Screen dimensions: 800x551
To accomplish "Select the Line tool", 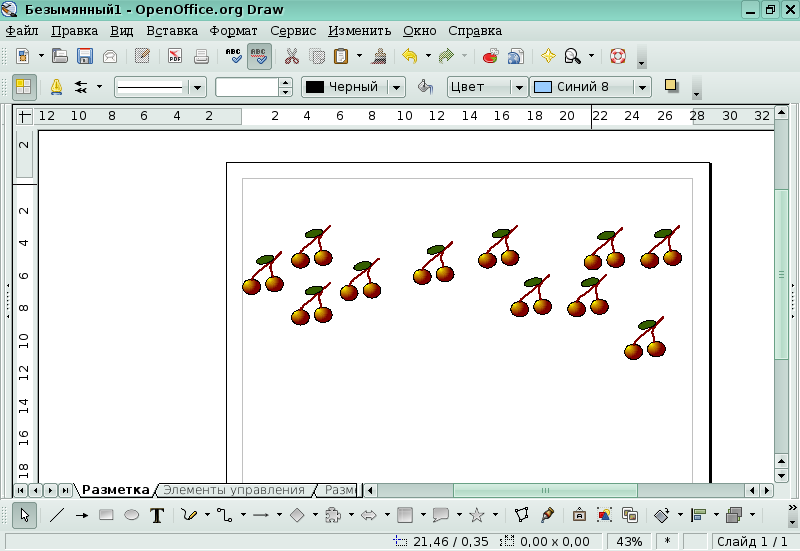I will pos(57,515).
